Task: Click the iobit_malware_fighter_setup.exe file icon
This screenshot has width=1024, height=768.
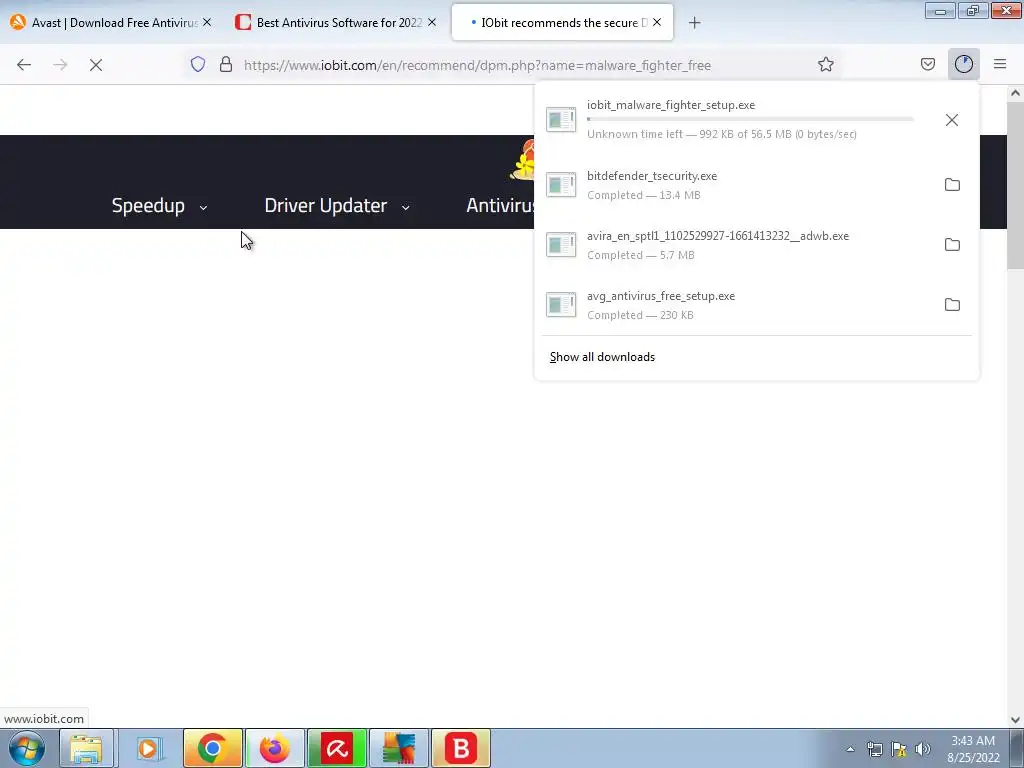Action: click(561, 120)
